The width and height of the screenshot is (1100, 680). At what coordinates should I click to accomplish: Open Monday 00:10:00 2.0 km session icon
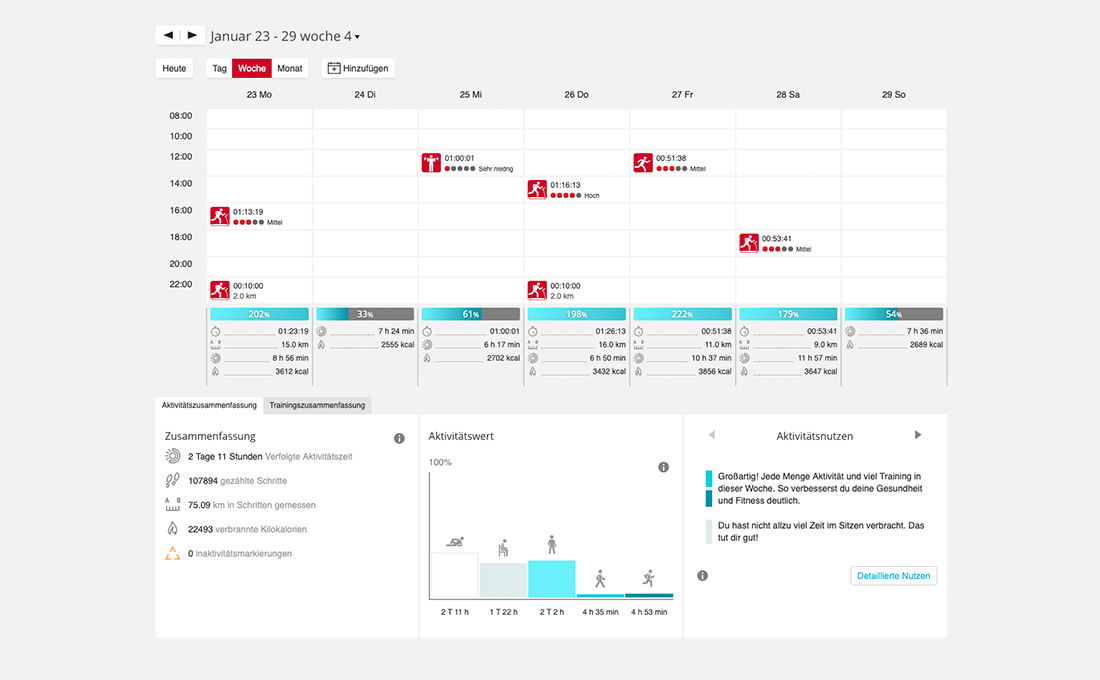220,290
